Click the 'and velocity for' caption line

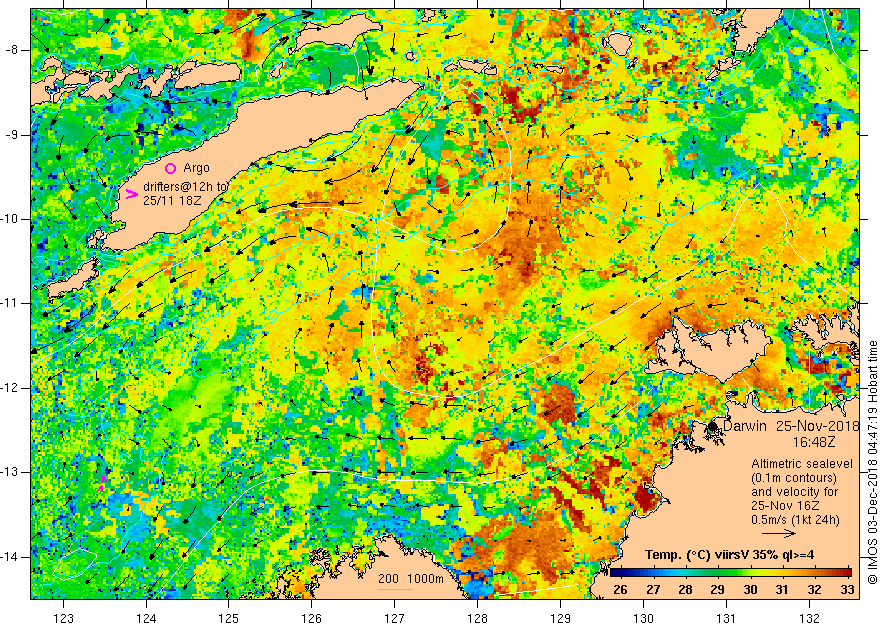point(795,491)
